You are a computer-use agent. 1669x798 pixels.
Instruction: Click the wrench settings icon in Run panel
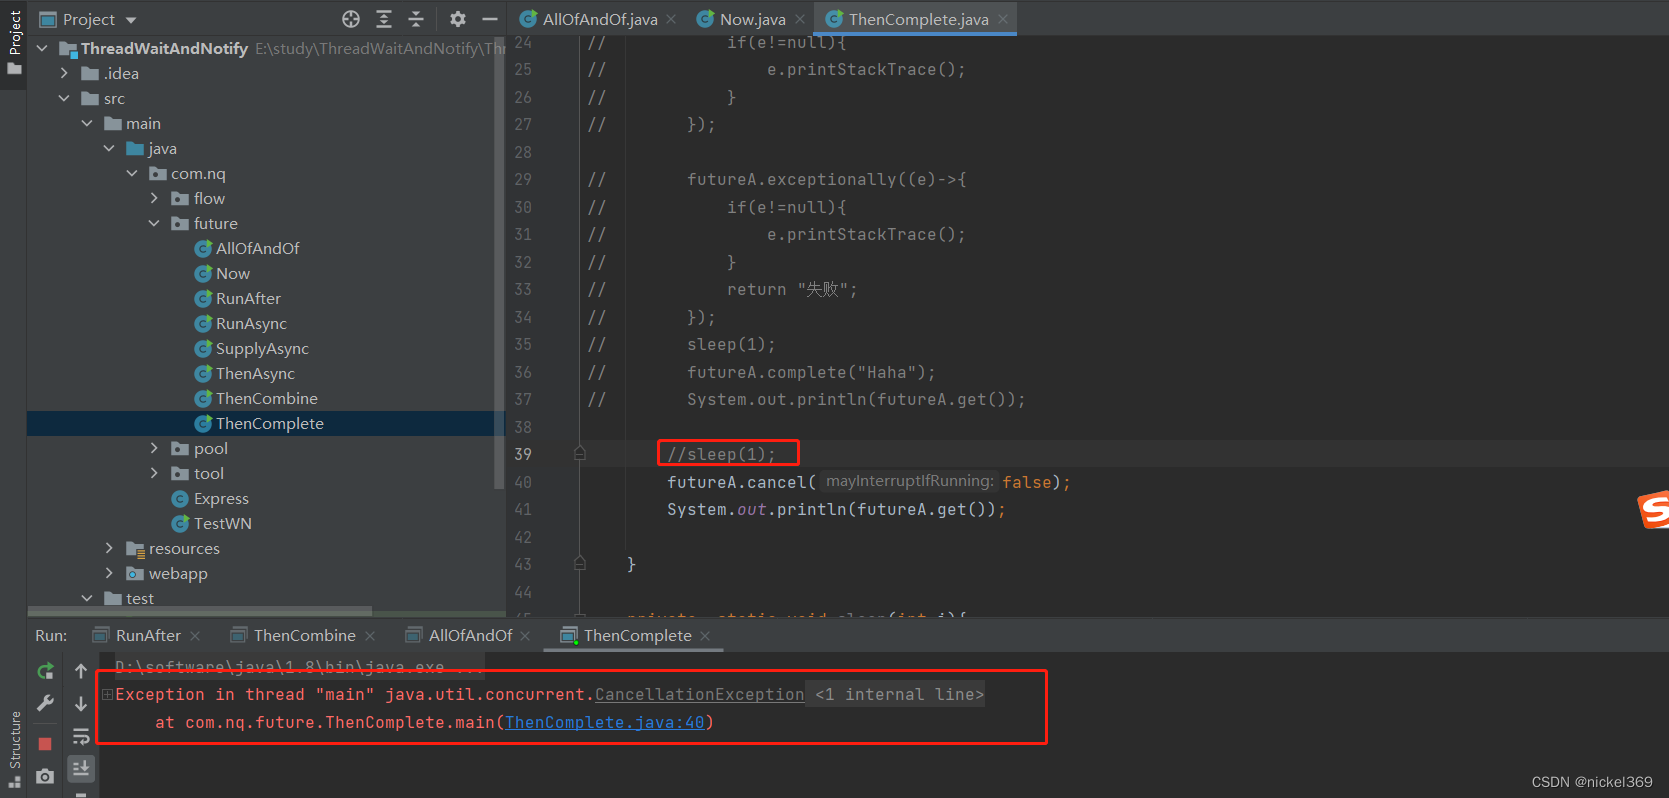click(45, 704)
